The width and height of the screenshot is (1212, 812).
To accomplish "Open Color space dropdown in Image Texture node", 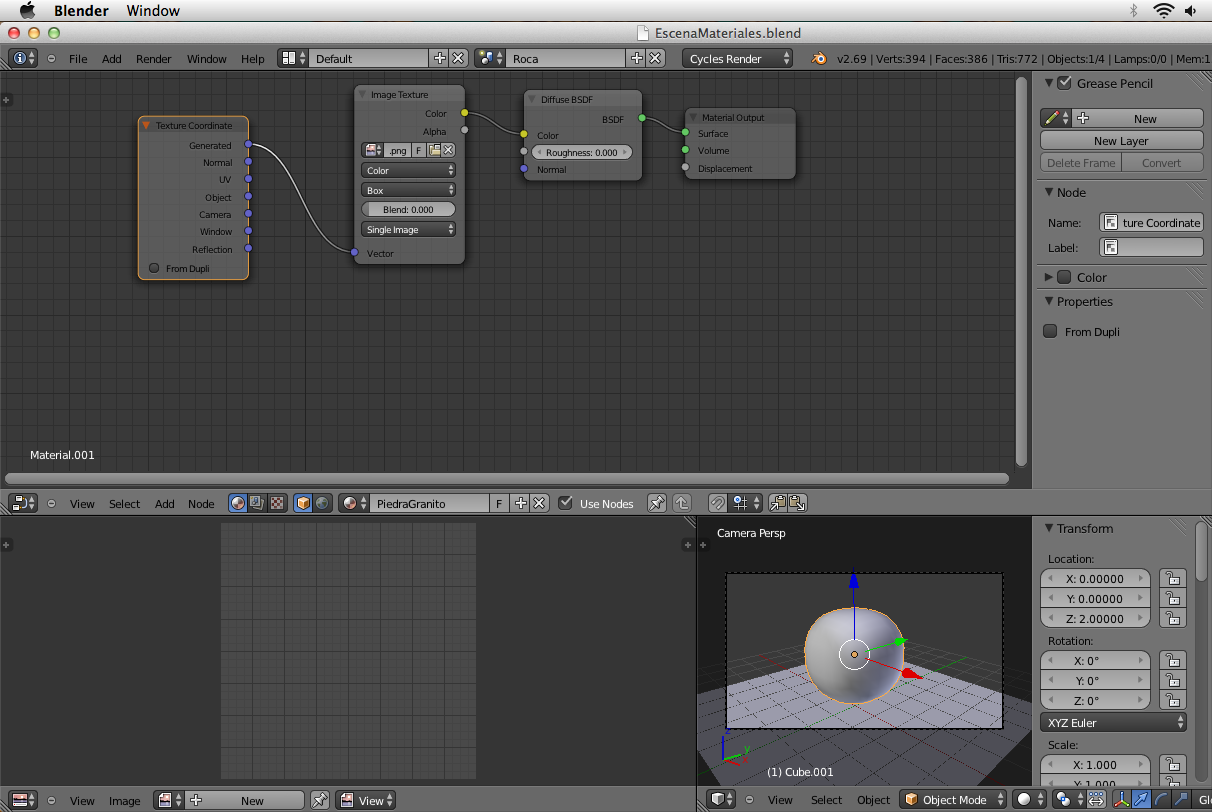I will pyautogui.click(x=408, y=170).
